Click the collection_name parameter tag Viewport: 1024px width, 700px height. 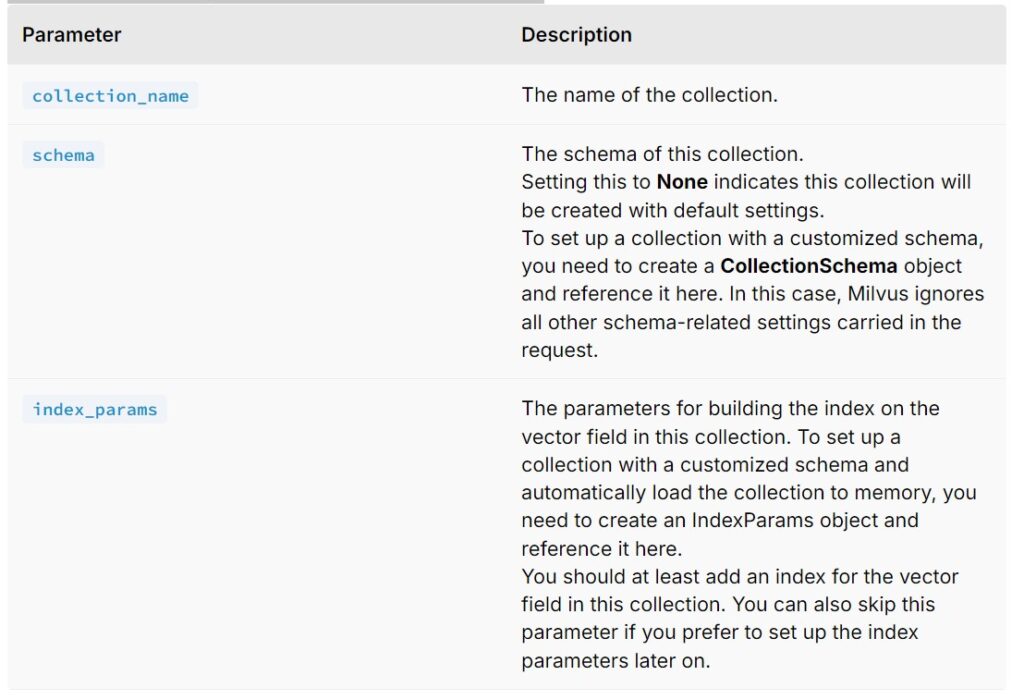(x=110, y=96)
